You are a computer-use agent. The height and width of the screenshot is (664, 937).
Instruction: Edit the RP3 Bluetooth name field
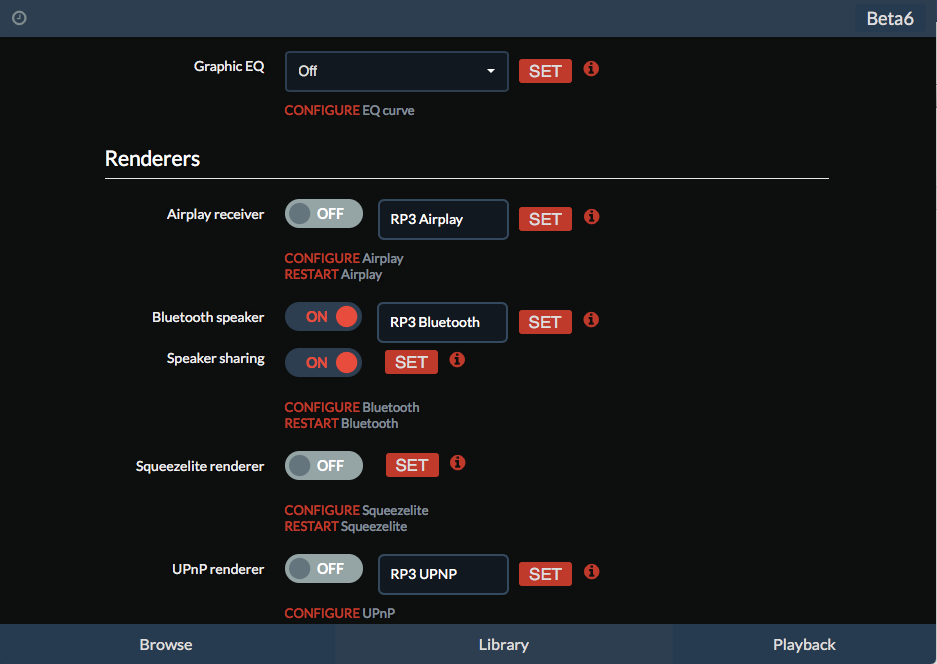[x=442, y=322]
